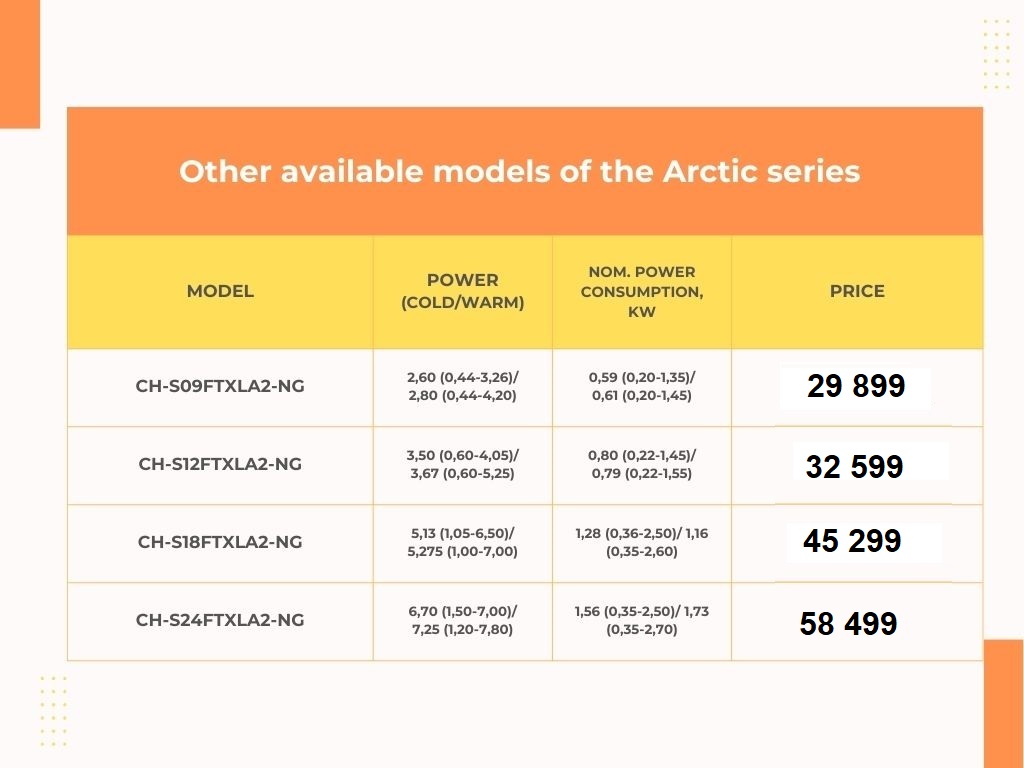Click power cell 2,60 (0,44-3,26)/ 2,80 (0,44-4,20)
1024x768 pixels.
tap(462, 386)
